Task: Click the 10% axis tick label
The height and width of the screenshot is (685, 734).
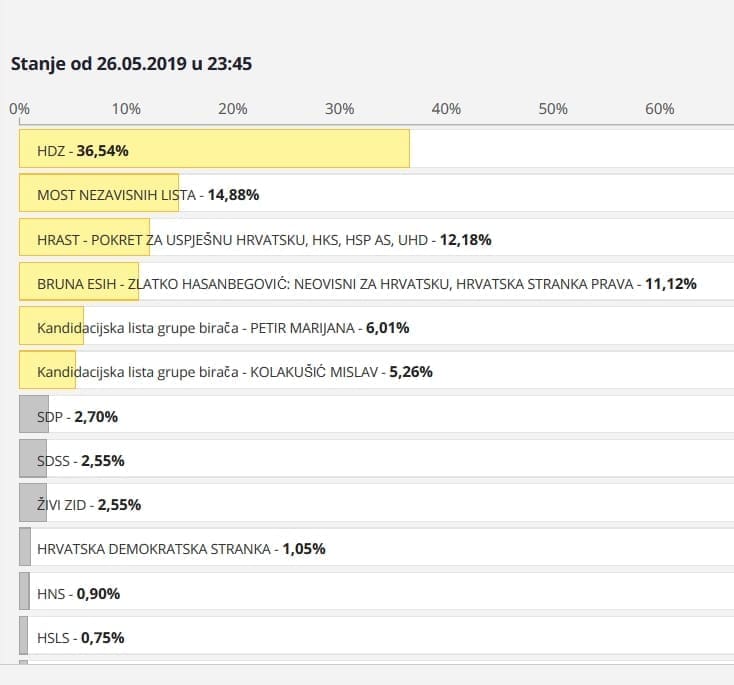Action: pos(126,109)
